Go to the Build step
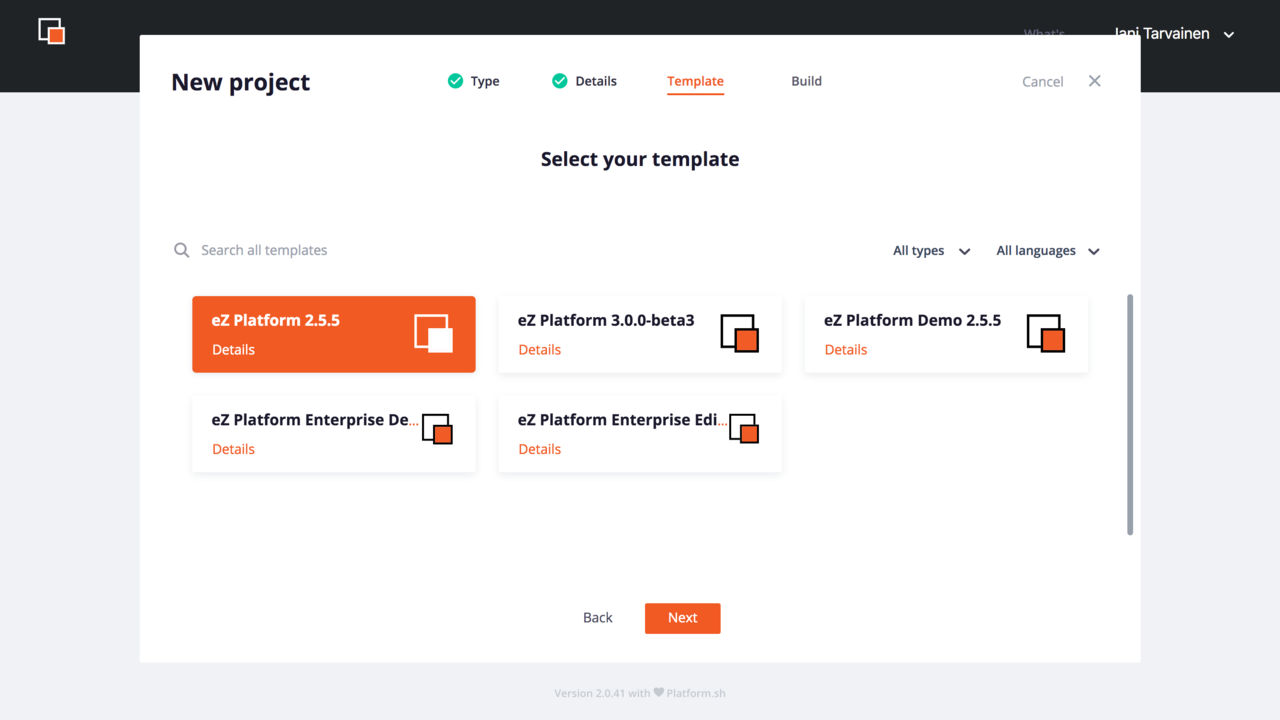This screenshot has height=720, width=1280. 806,81
